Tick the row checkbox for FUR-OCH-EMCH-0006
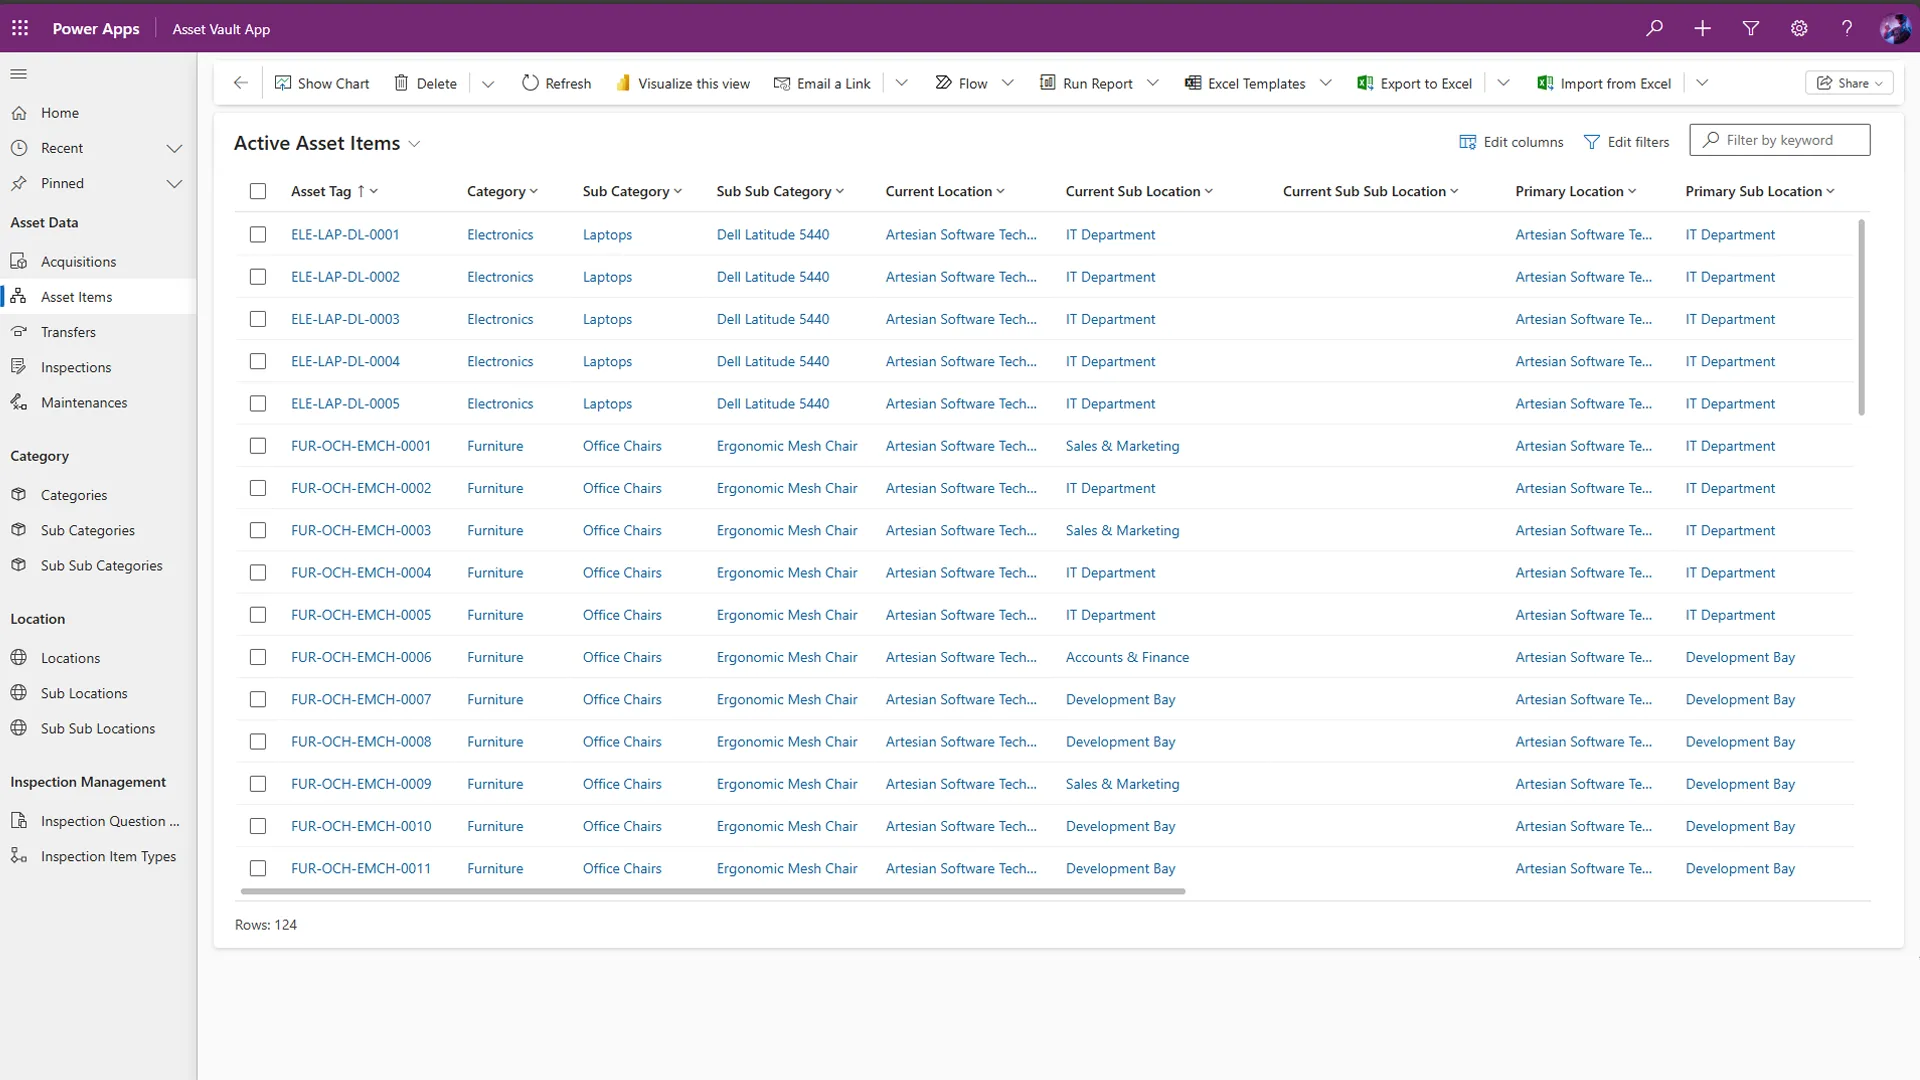Viewport: 1920px width, 1080px height. pos(258,657)
